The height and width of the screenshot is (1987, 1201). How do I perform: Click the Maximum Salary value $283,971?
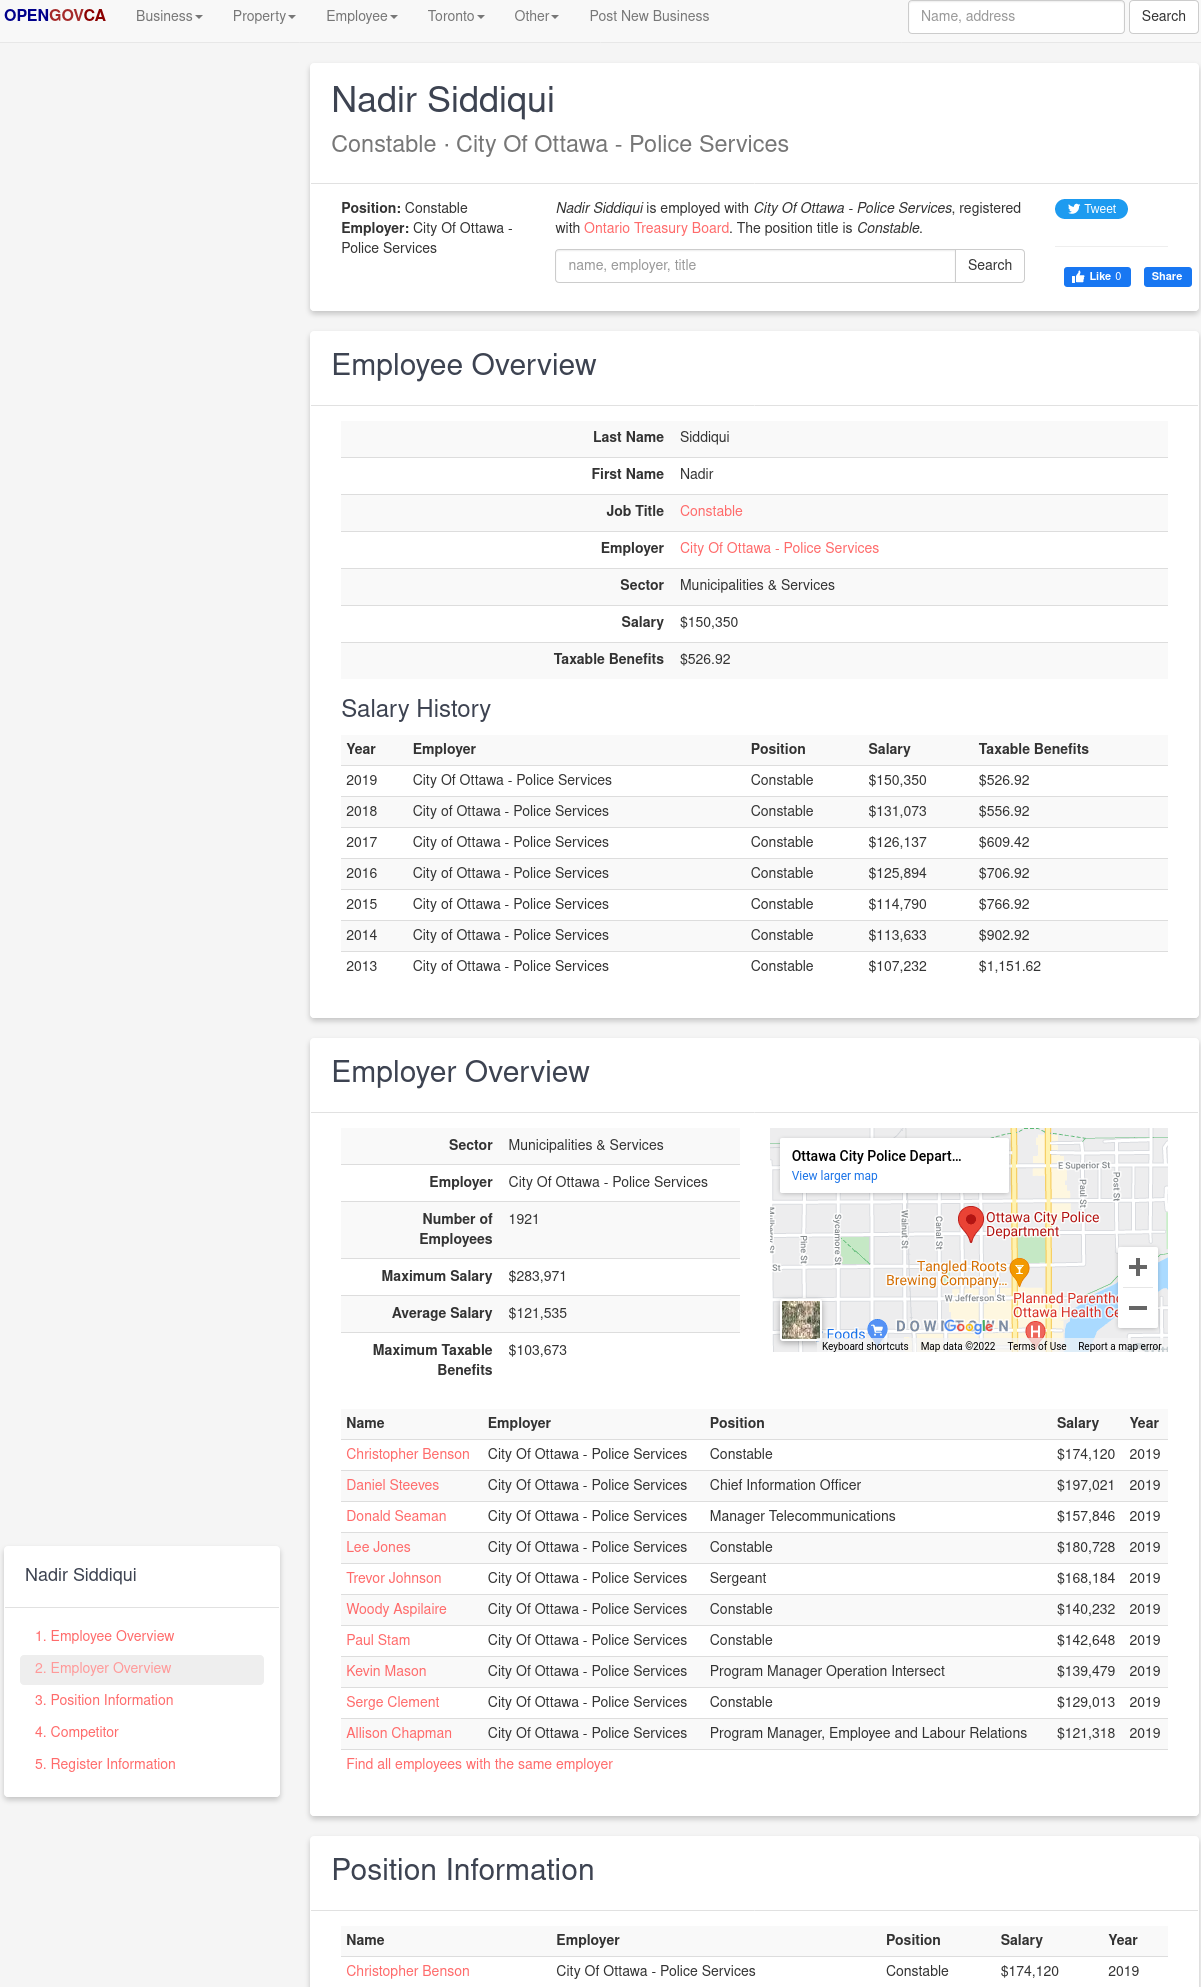pyautogui.click(x=537, y=1276)
